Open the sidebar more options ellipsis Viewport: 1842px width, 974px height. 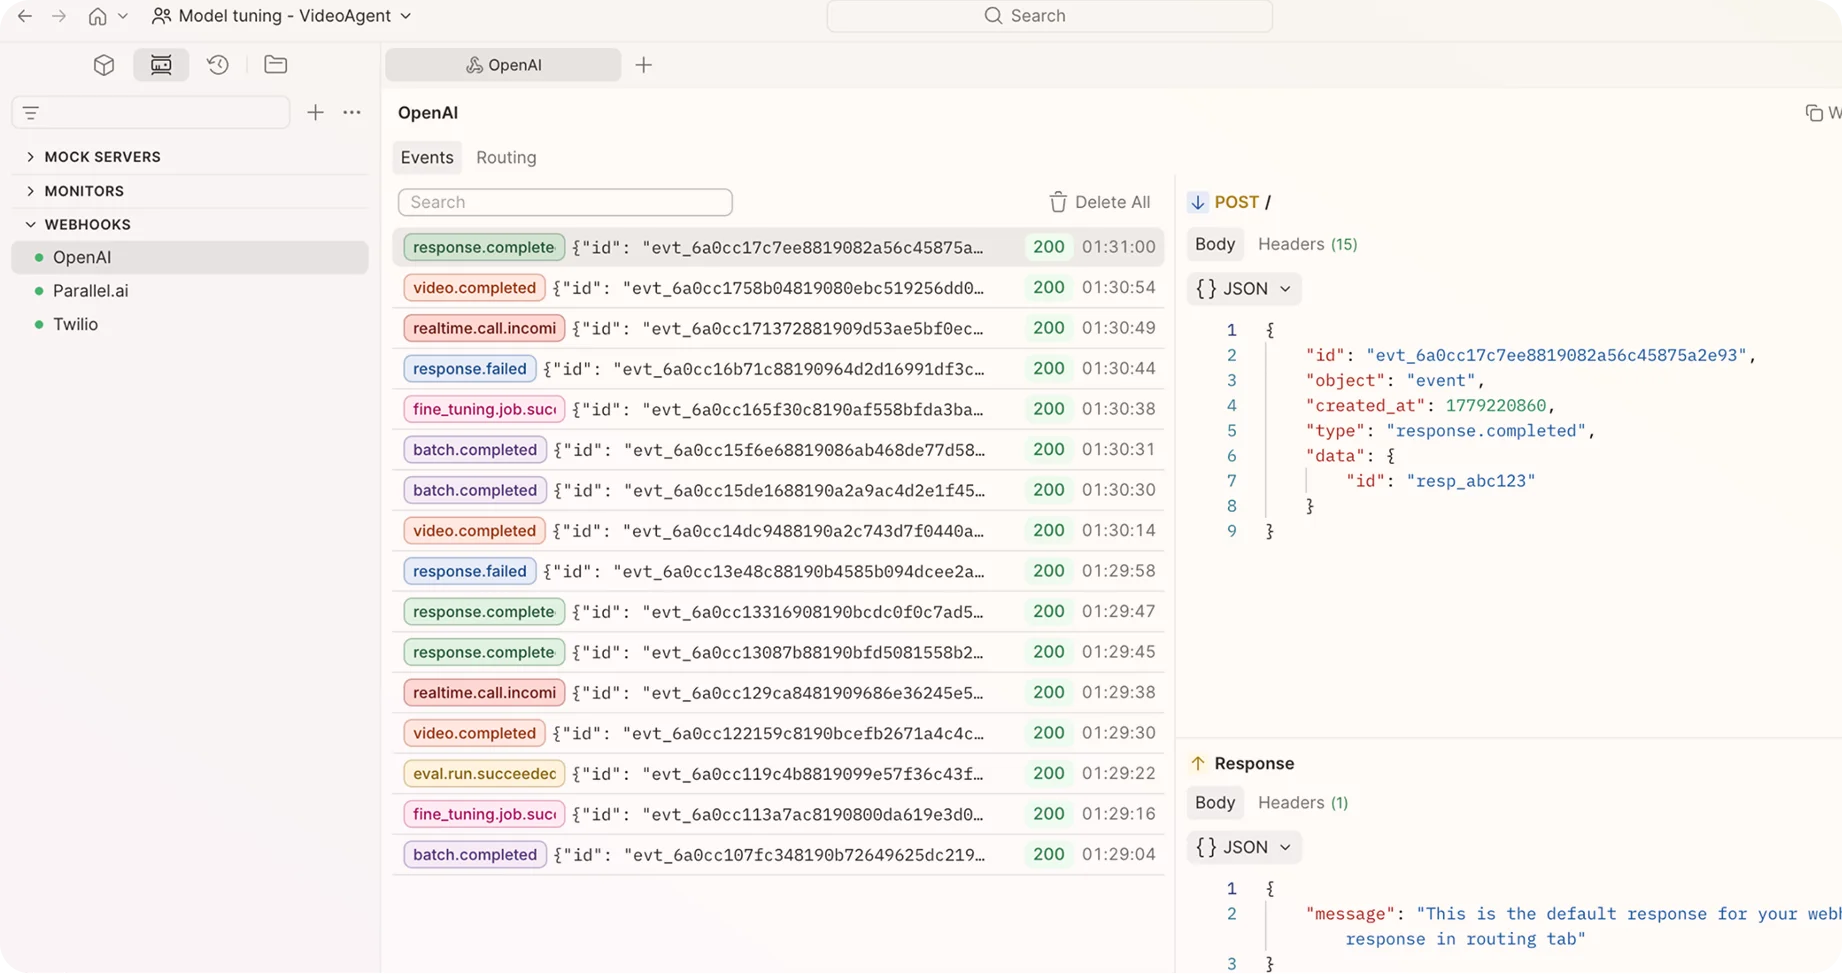coord(352,113)
